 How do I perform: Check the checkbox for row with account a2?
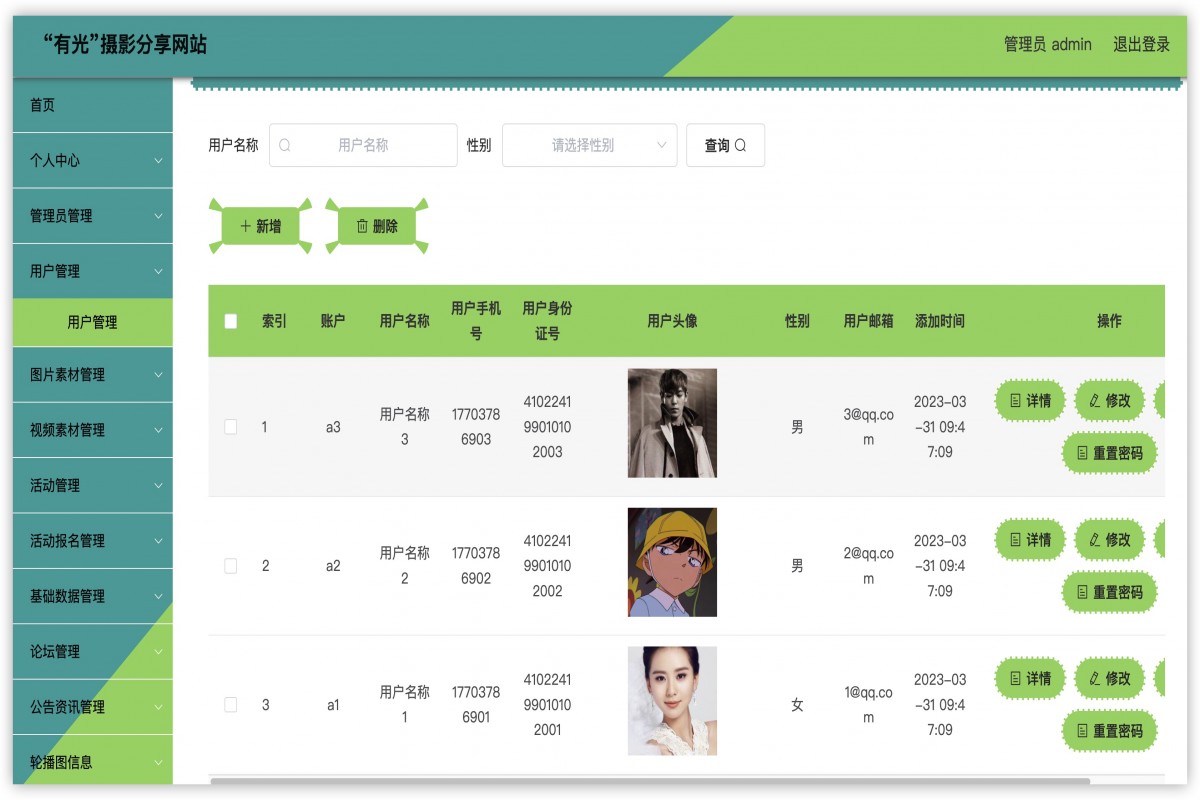[x=231, y=565]
